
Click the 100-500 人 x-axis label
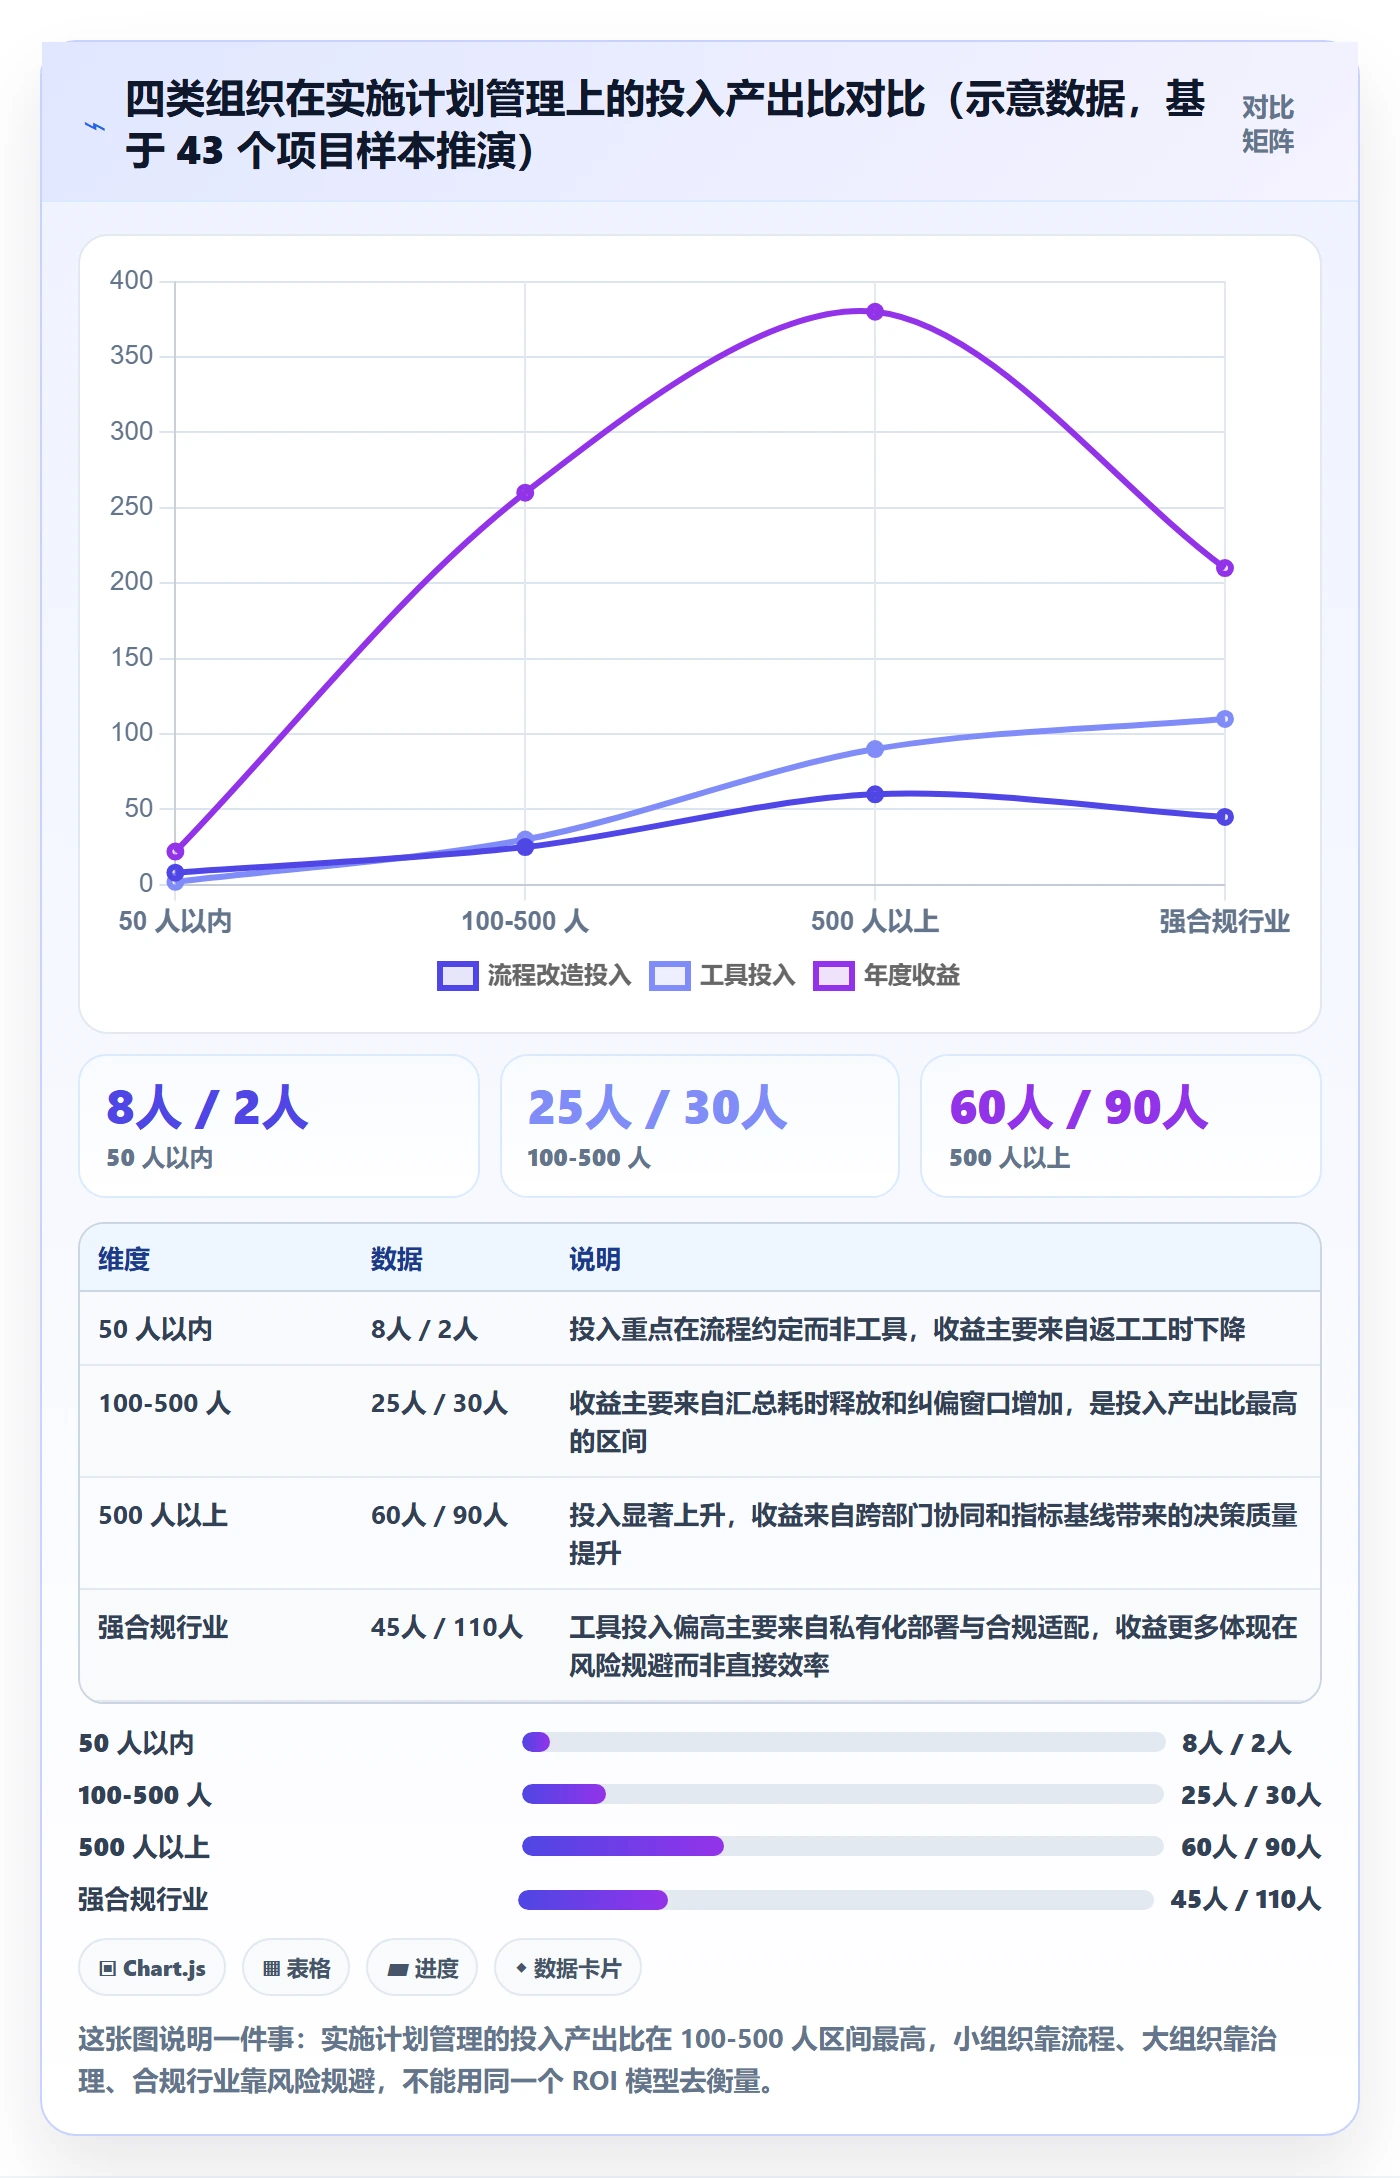525,921
